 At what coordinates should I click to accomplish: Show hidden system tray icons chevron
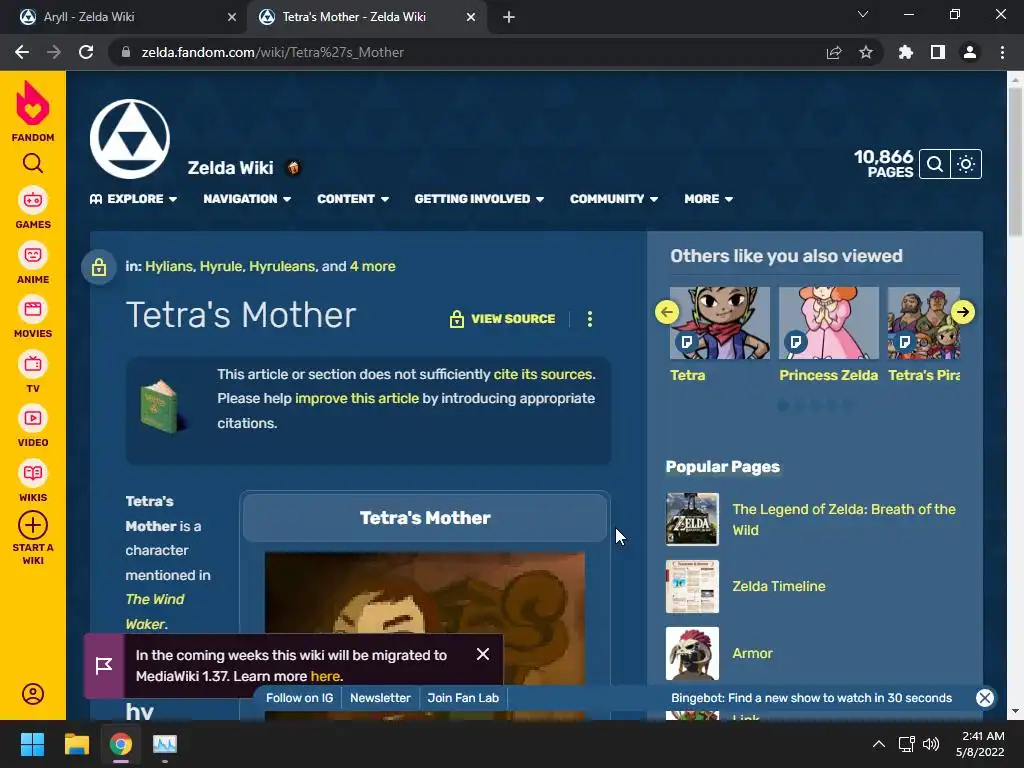879,744
